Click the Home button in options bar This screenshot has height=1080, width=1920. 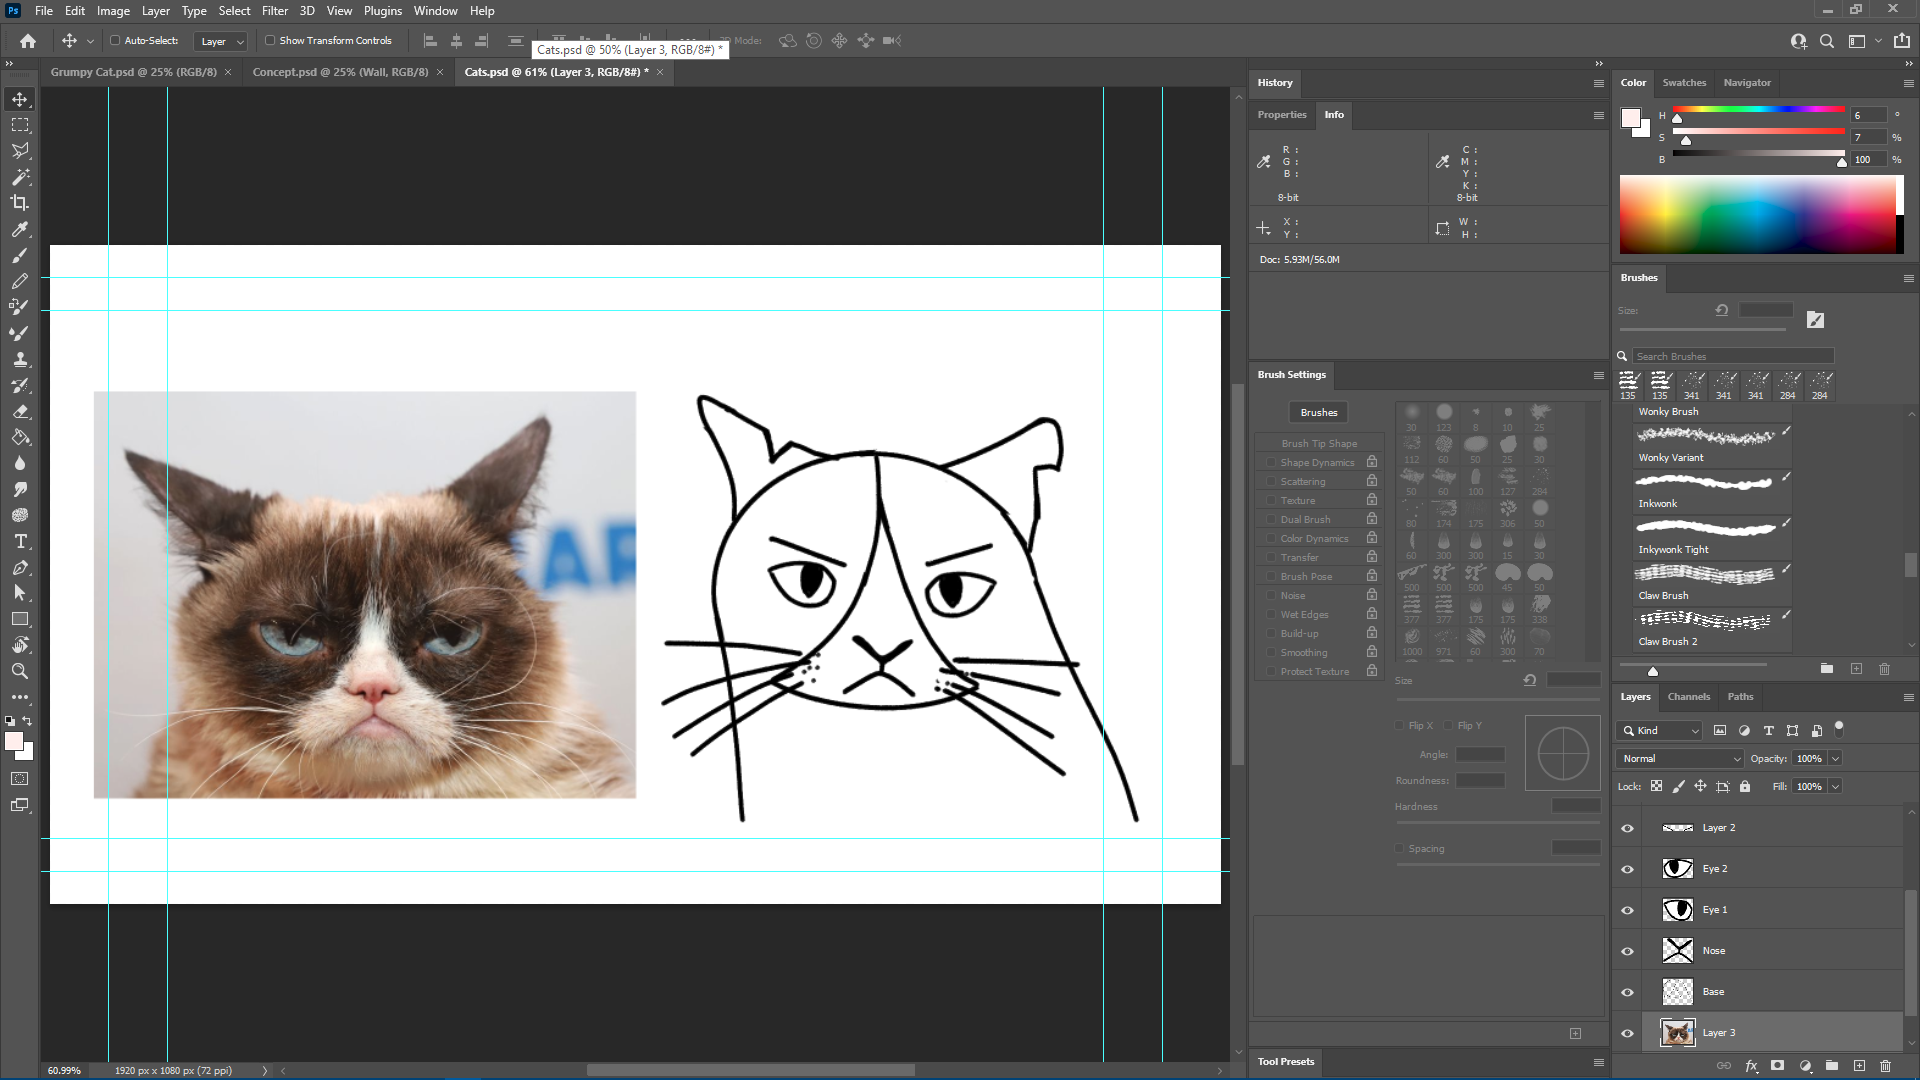point(28,41)
